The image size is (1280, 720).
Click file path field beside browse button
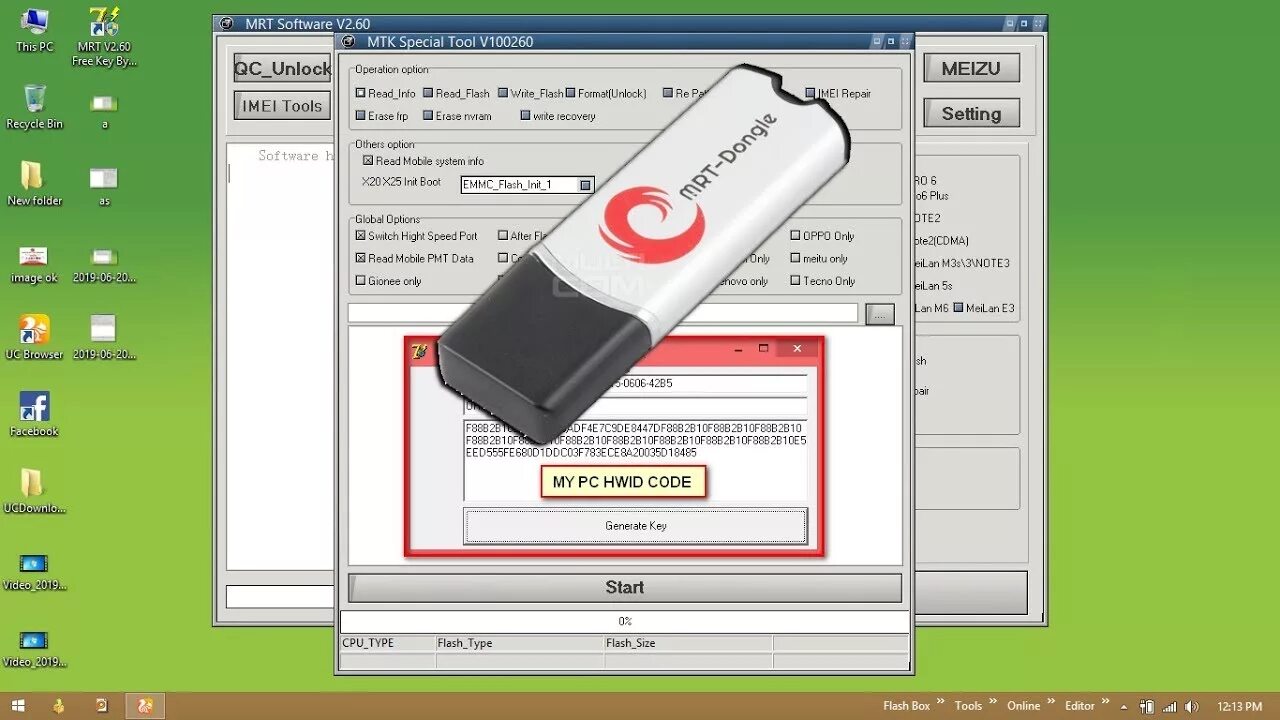coord(603,314)
